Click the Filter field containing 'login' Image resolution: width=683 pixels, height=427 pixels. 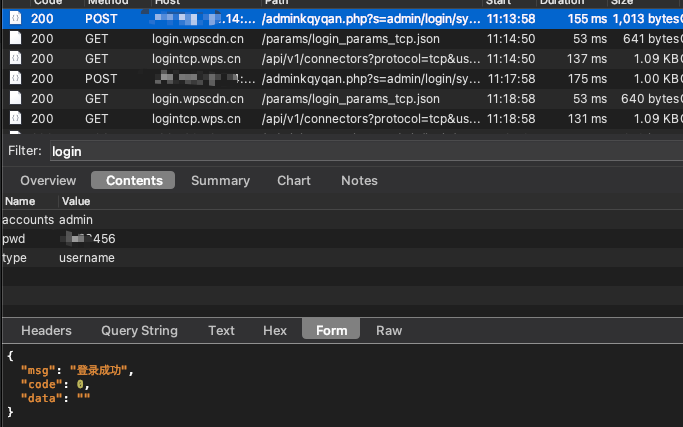(x=366, y=151)
